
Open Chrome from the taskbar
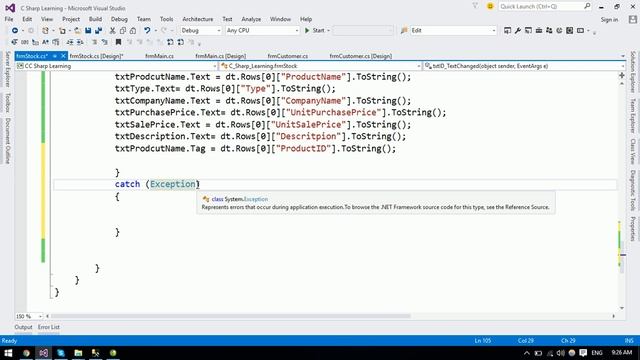(x=26, y=353)
